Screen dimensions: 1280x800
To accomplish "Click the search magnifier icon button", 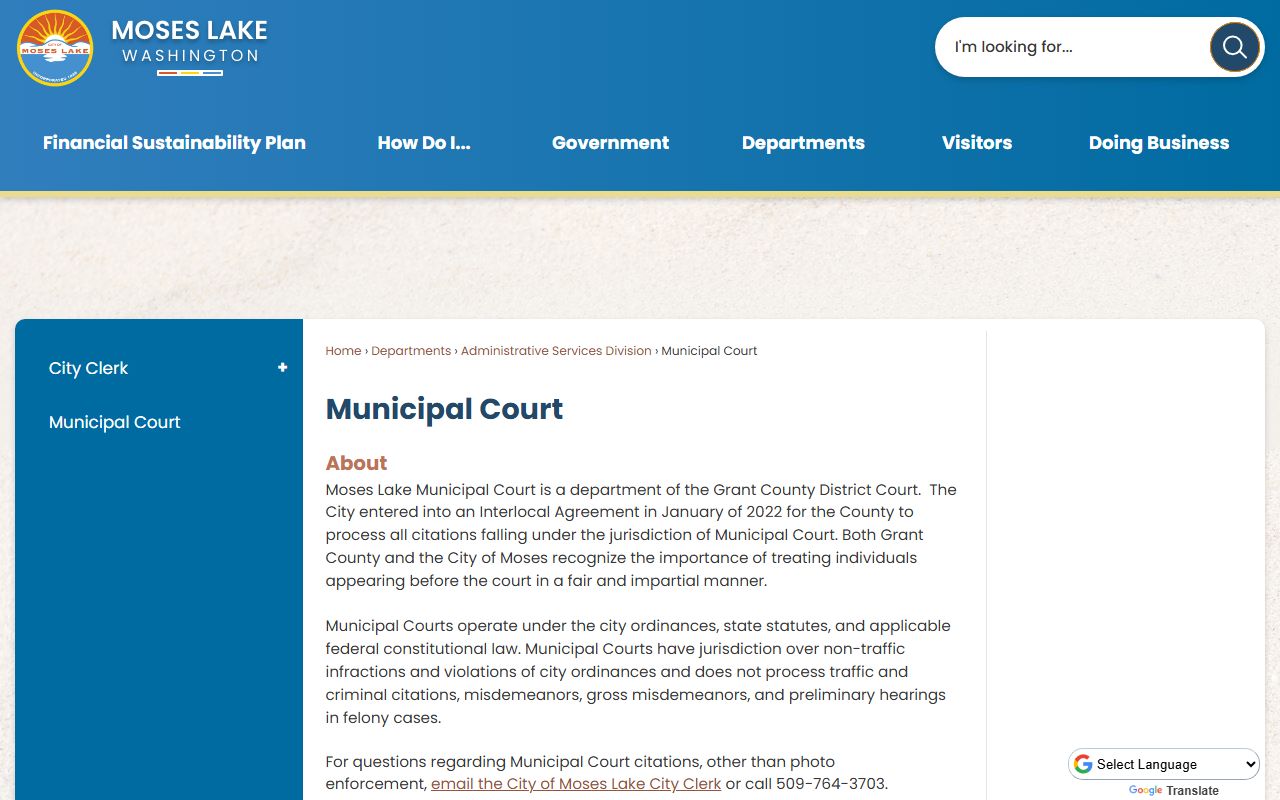I will pyautogui.click(x=1234, y=47).
